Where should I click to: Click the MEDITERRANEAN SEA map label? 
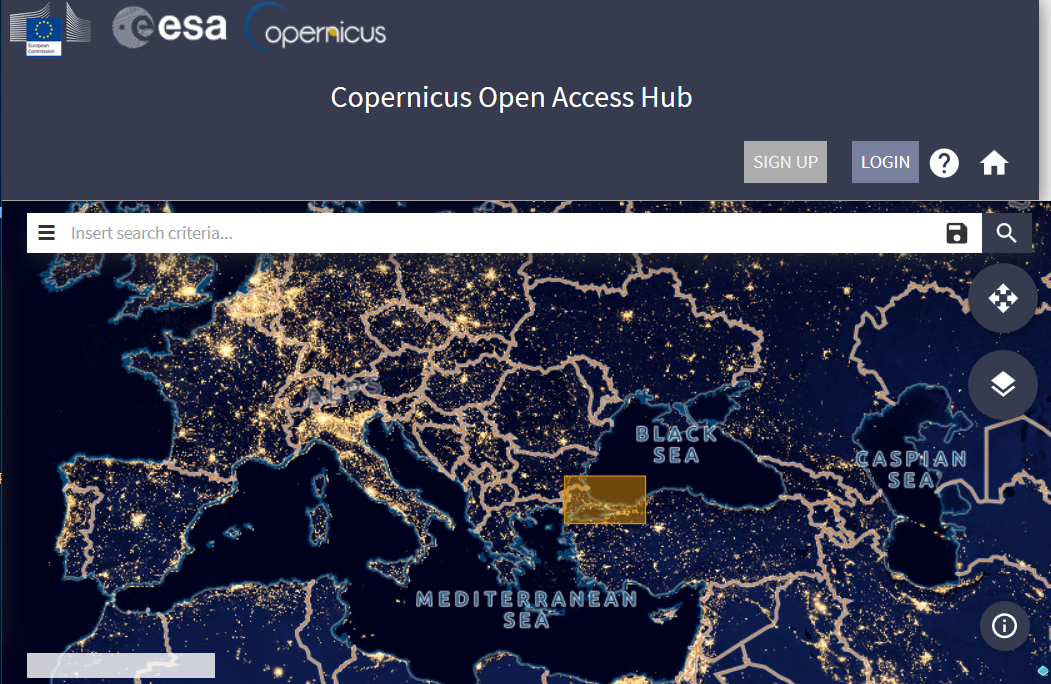(x=527, y=609)
